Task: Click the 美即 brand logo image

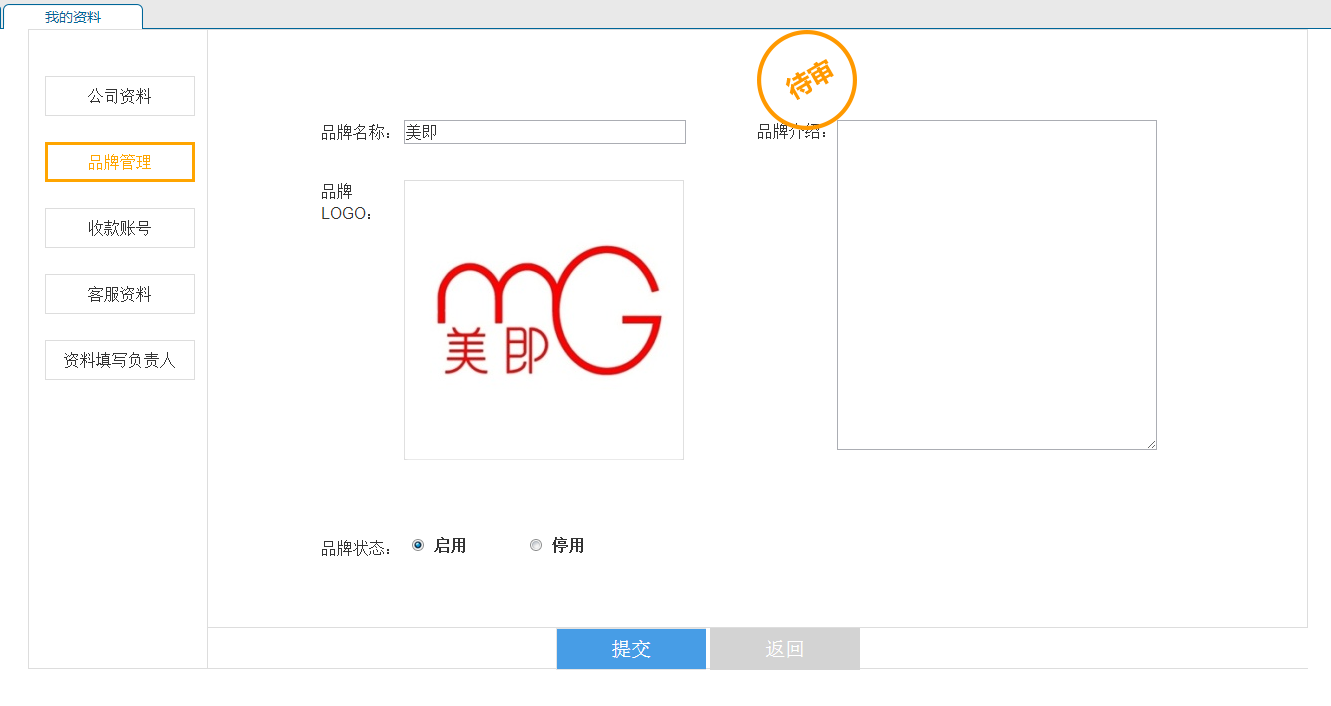Action: 544,320
